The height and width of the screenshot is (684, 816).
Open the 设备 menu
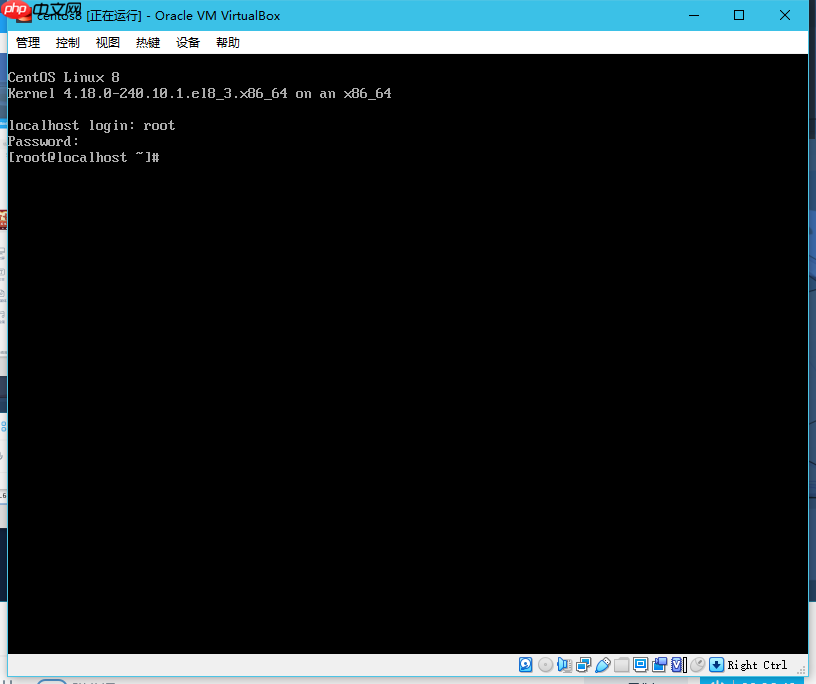(187, 42)
